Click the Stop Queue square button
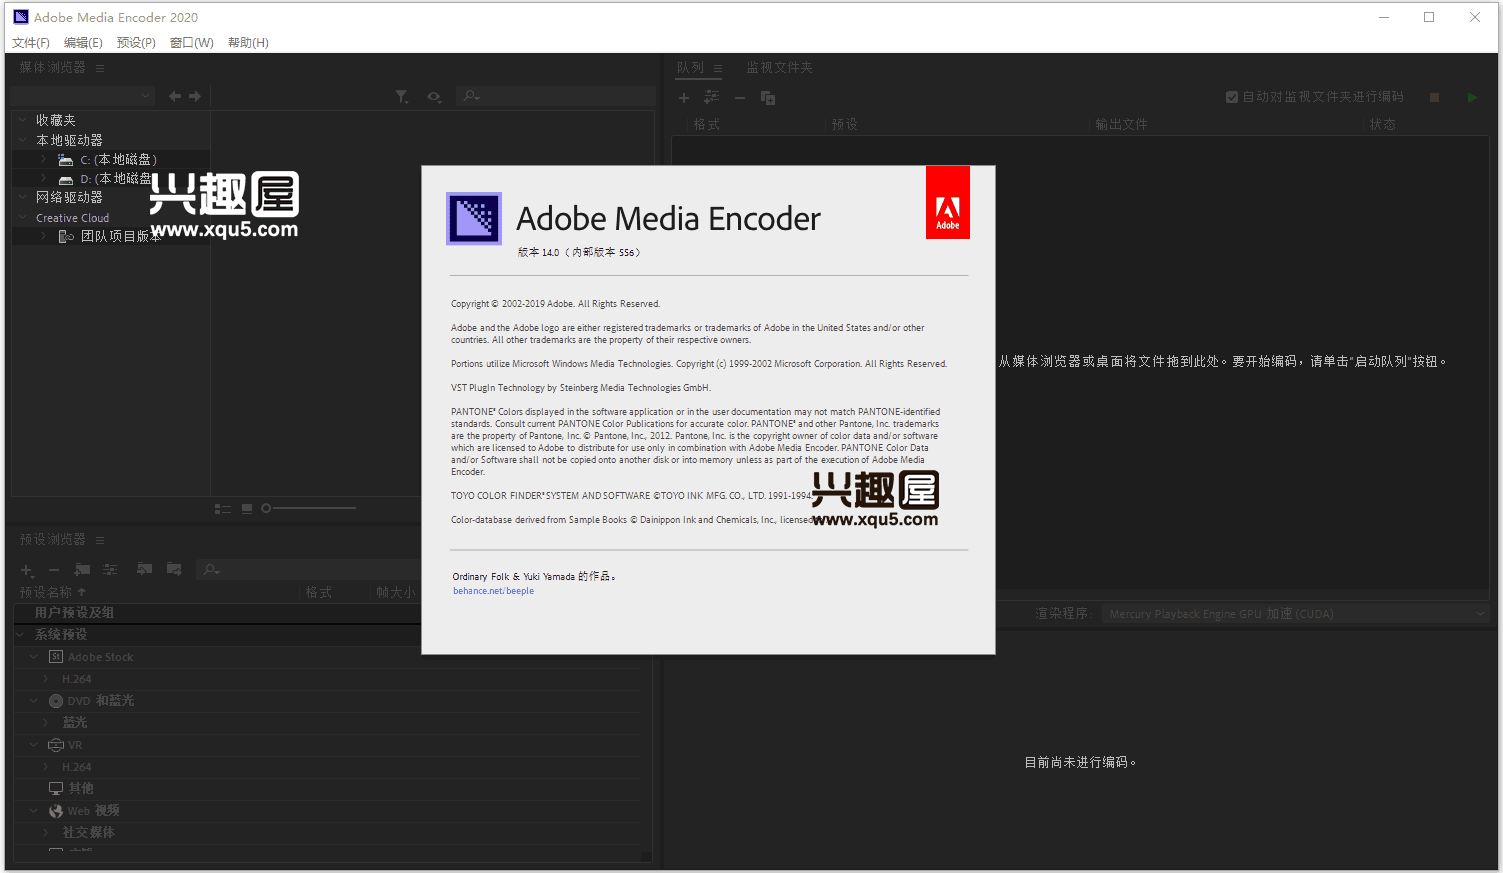The height and width of the screenshot is (873, 1503). click(1434, 98)
